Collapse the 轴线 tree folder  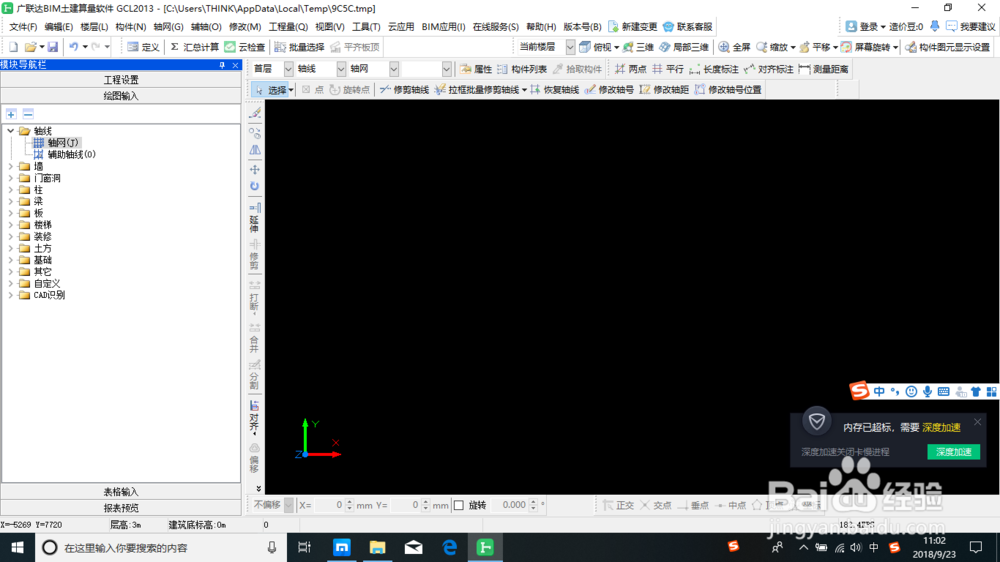click(x=11, y=131)
